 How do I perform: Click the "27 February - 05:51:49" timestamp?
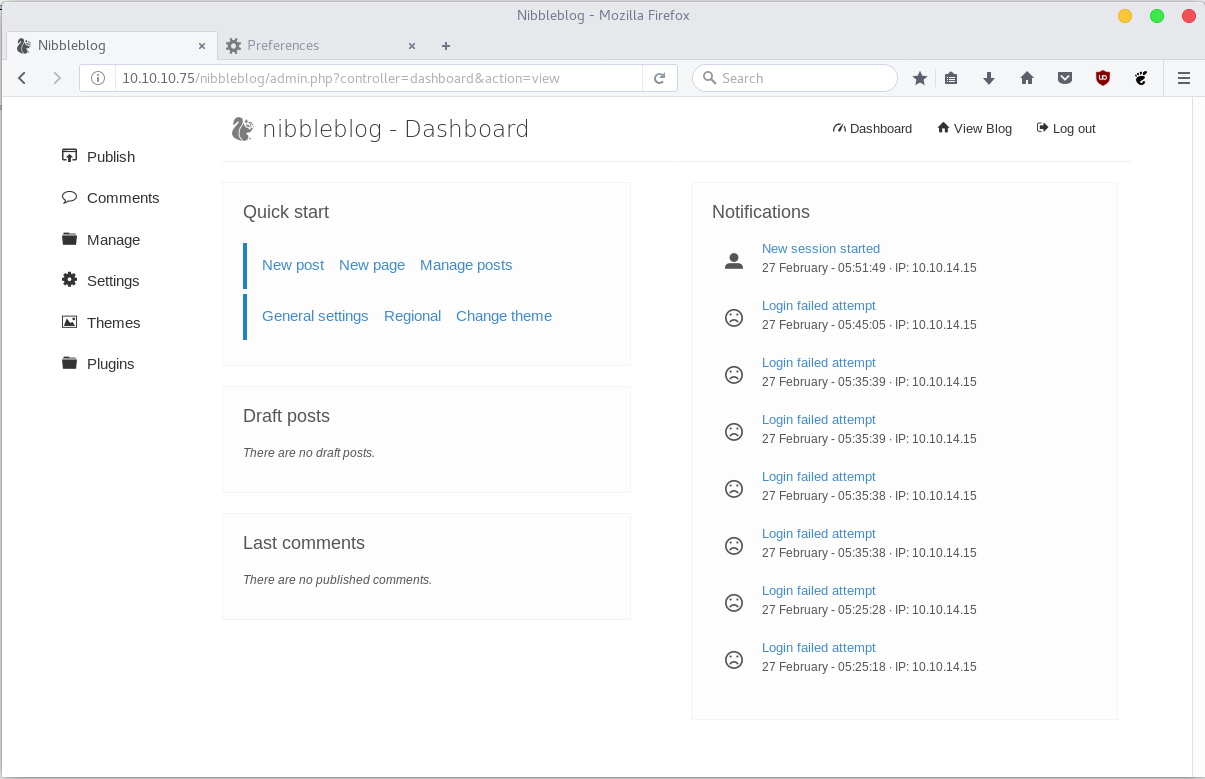coord(824,268)
